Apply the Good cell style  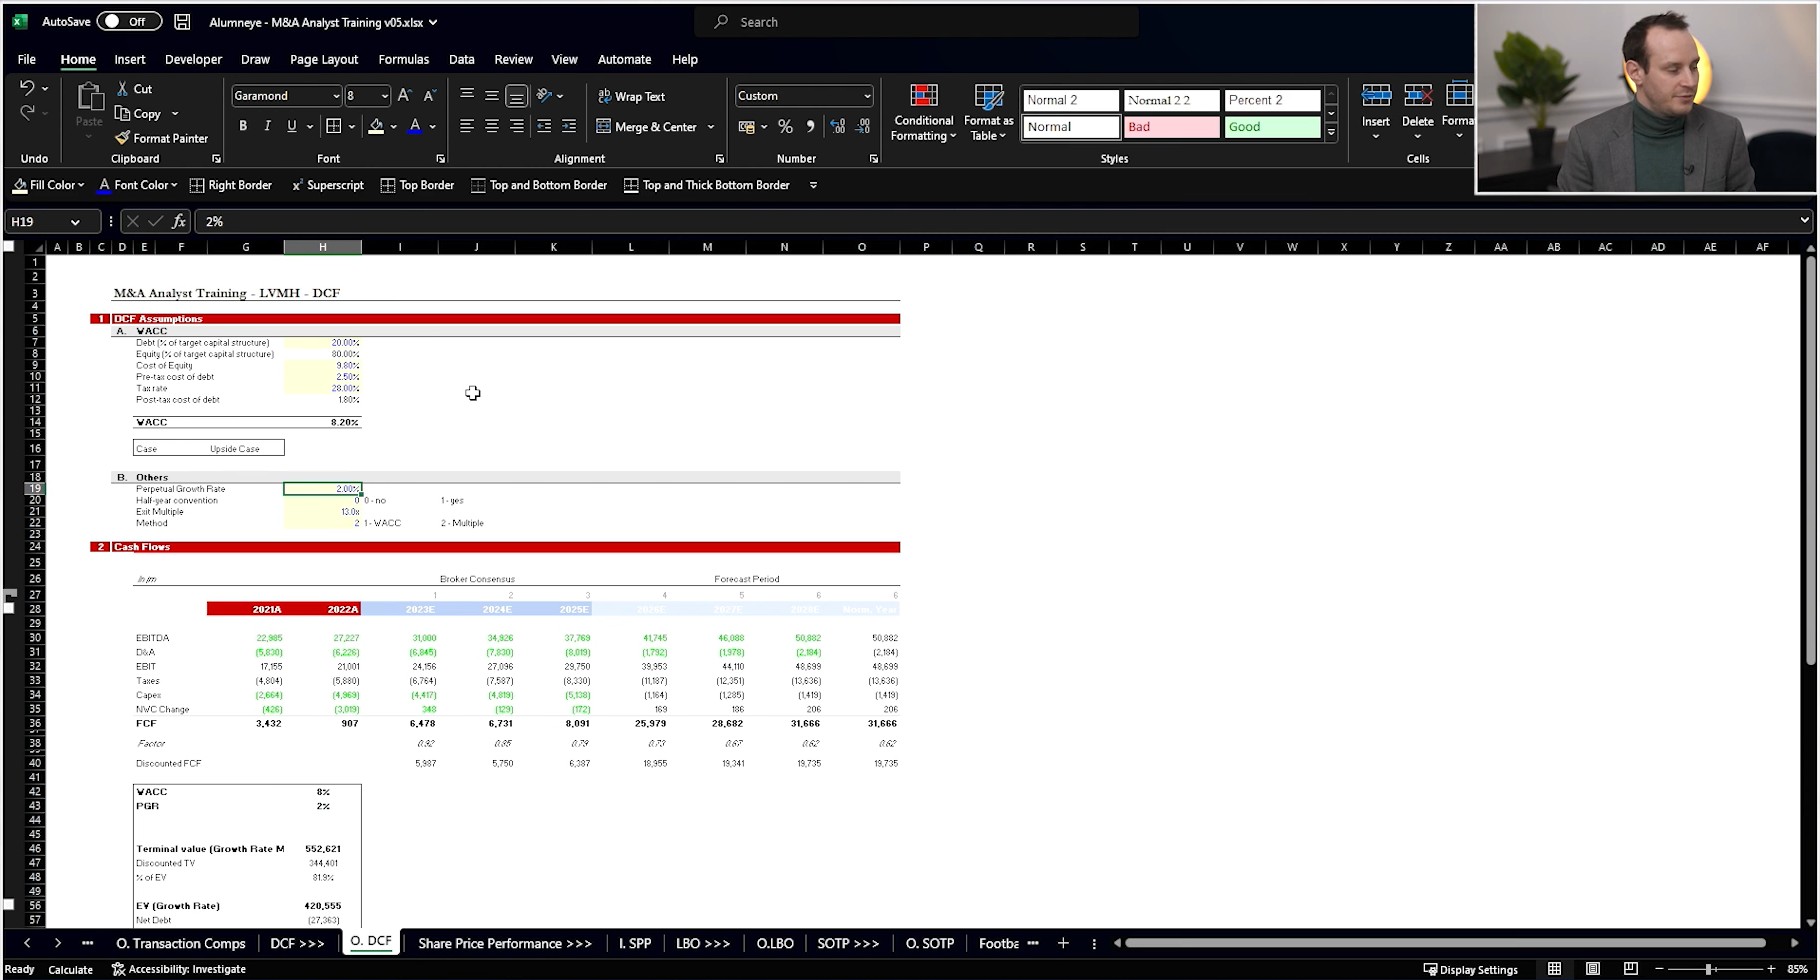click(1271, 127)
